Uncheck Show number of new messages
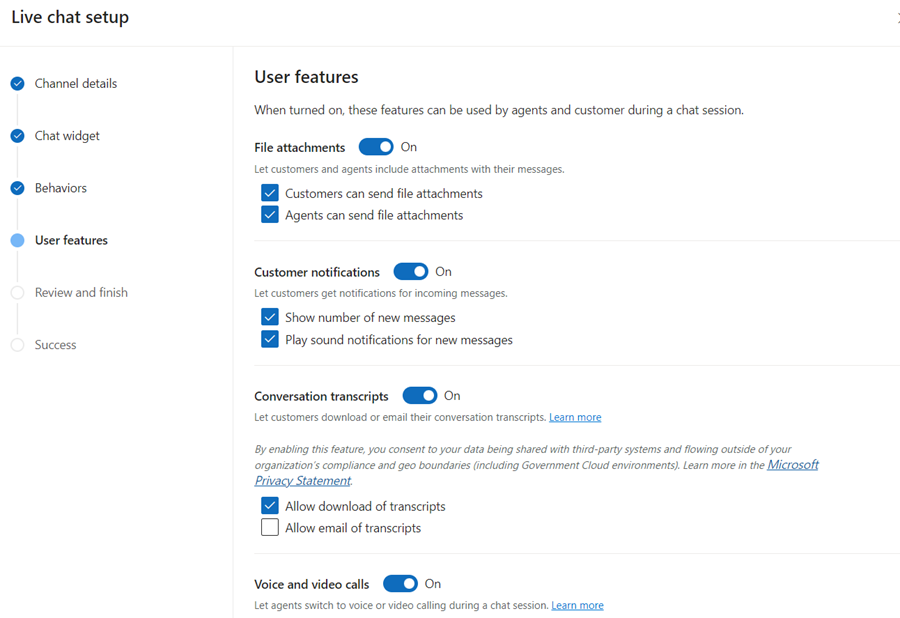900x618 pixels. coord(270,318)
